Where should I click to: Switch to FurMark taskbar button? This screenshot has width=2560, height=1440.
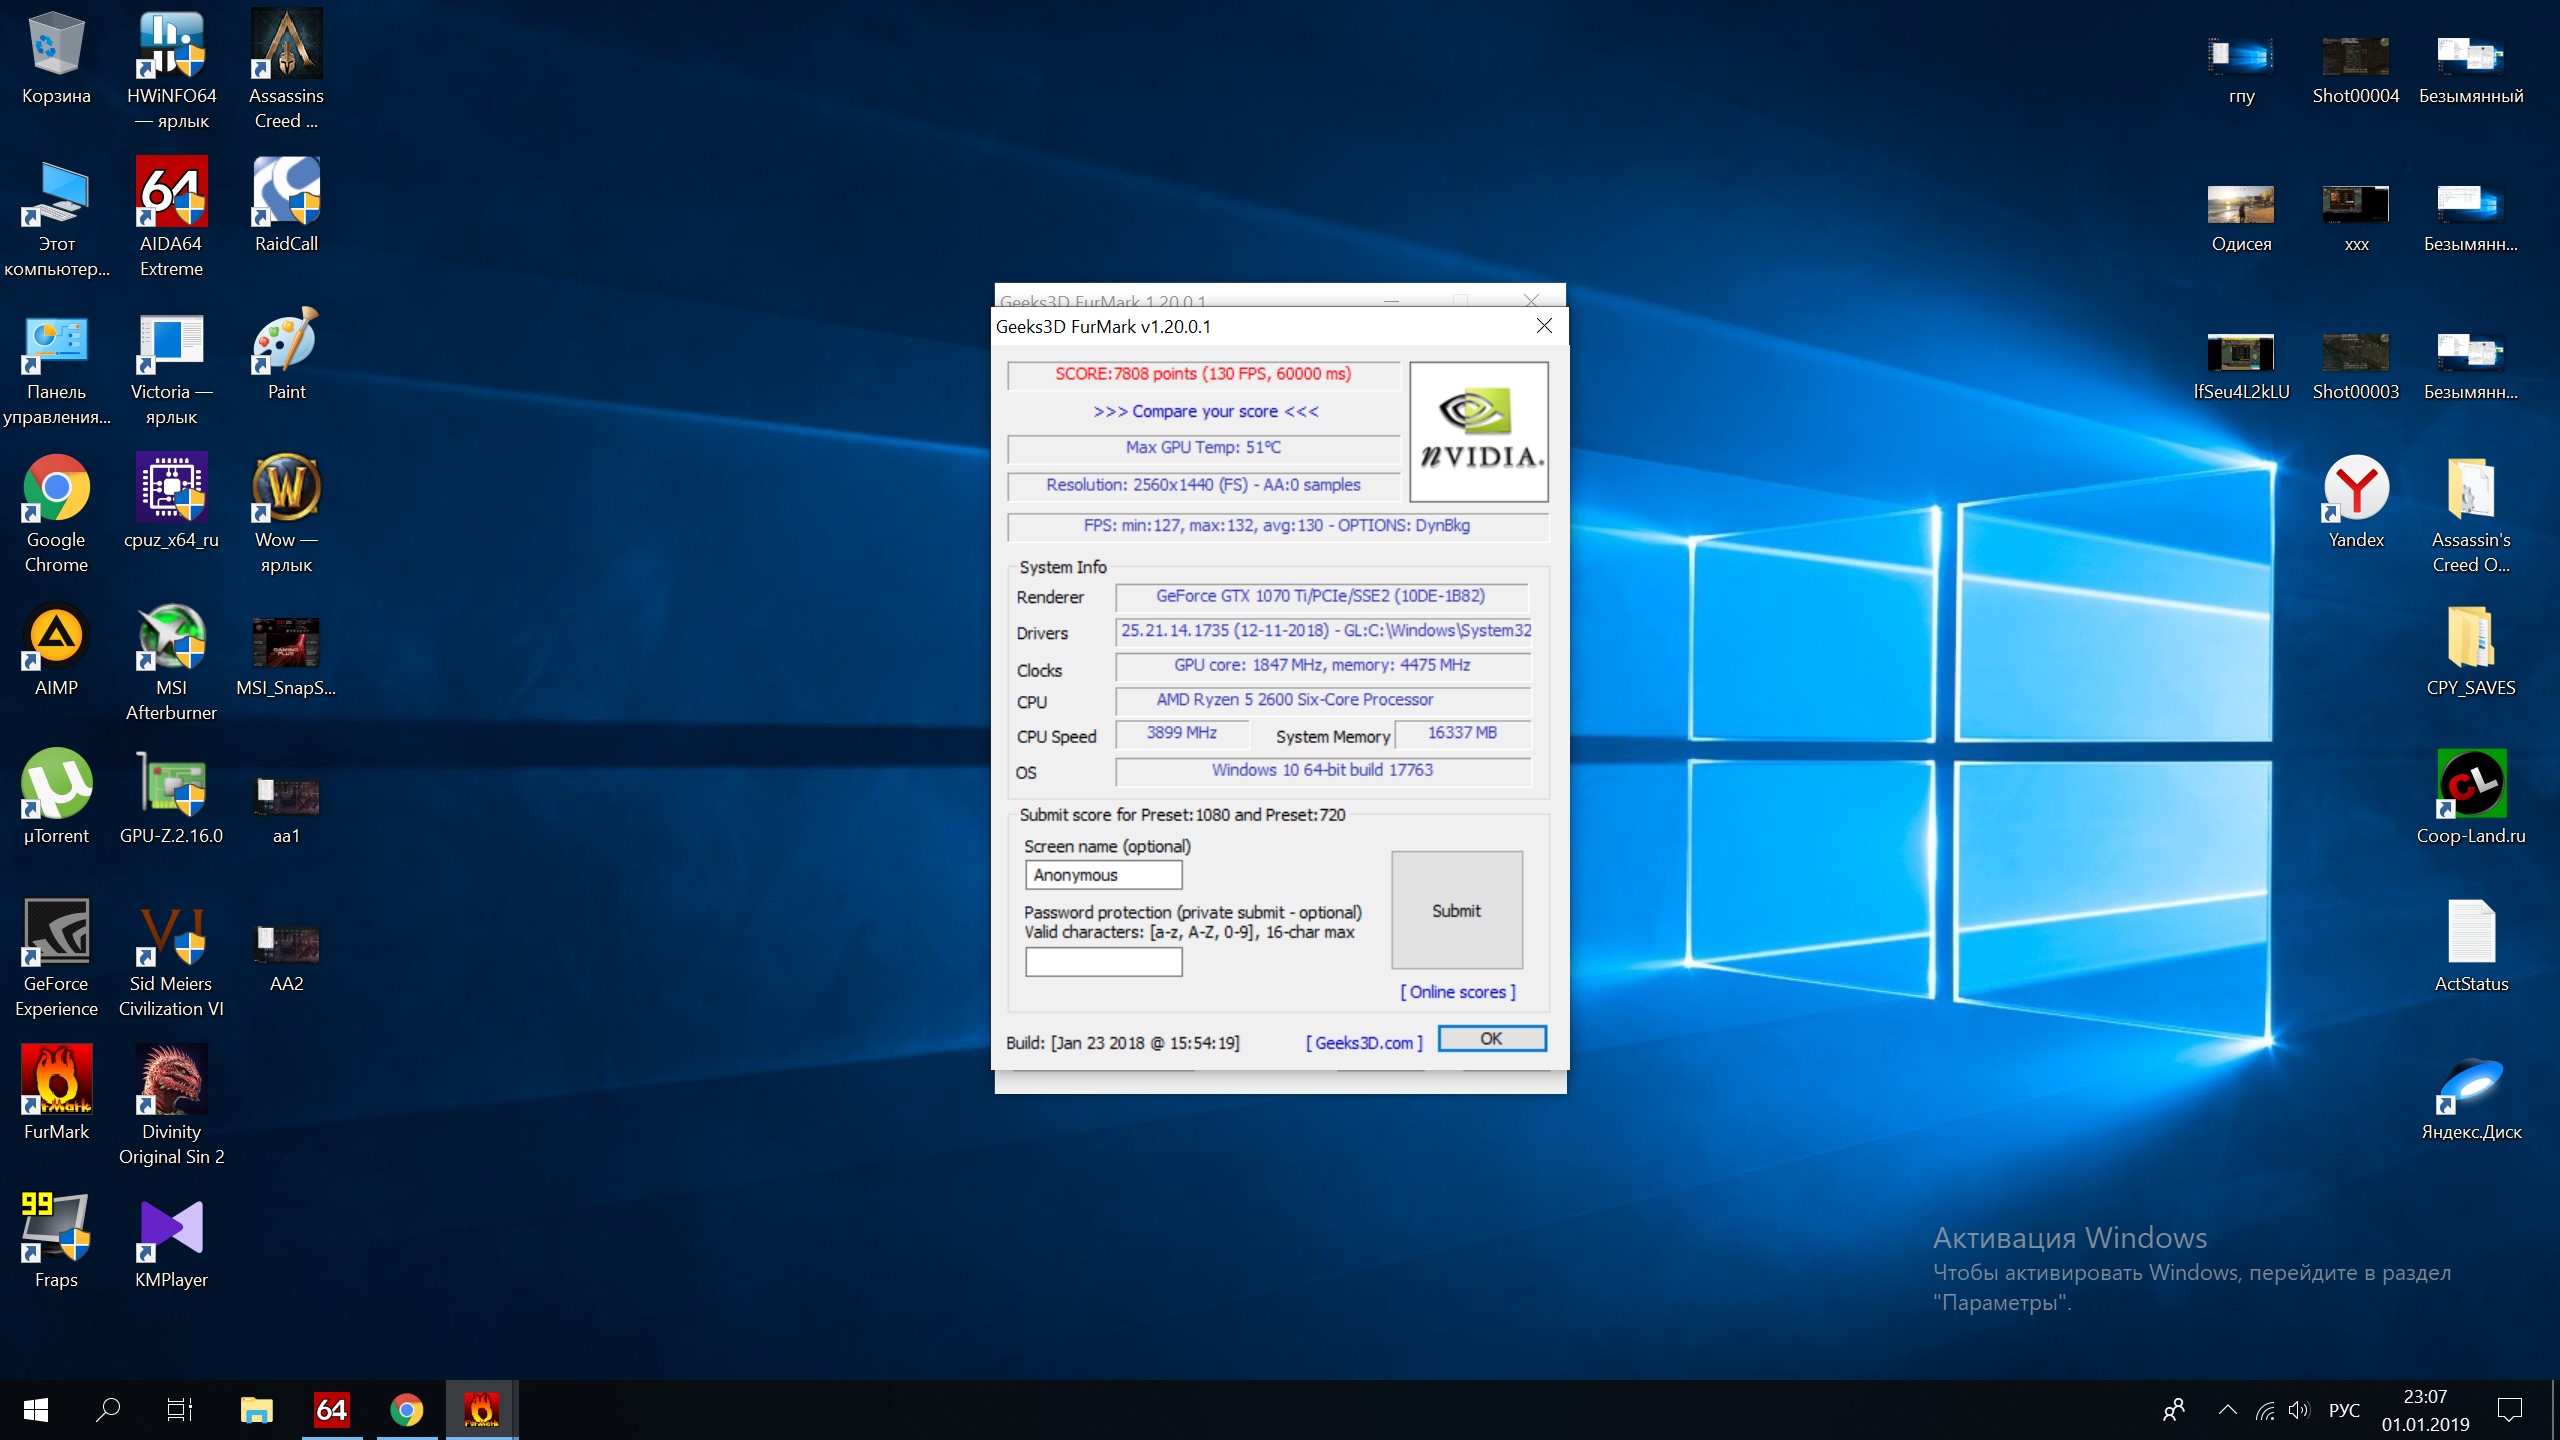click(481, 1410)
